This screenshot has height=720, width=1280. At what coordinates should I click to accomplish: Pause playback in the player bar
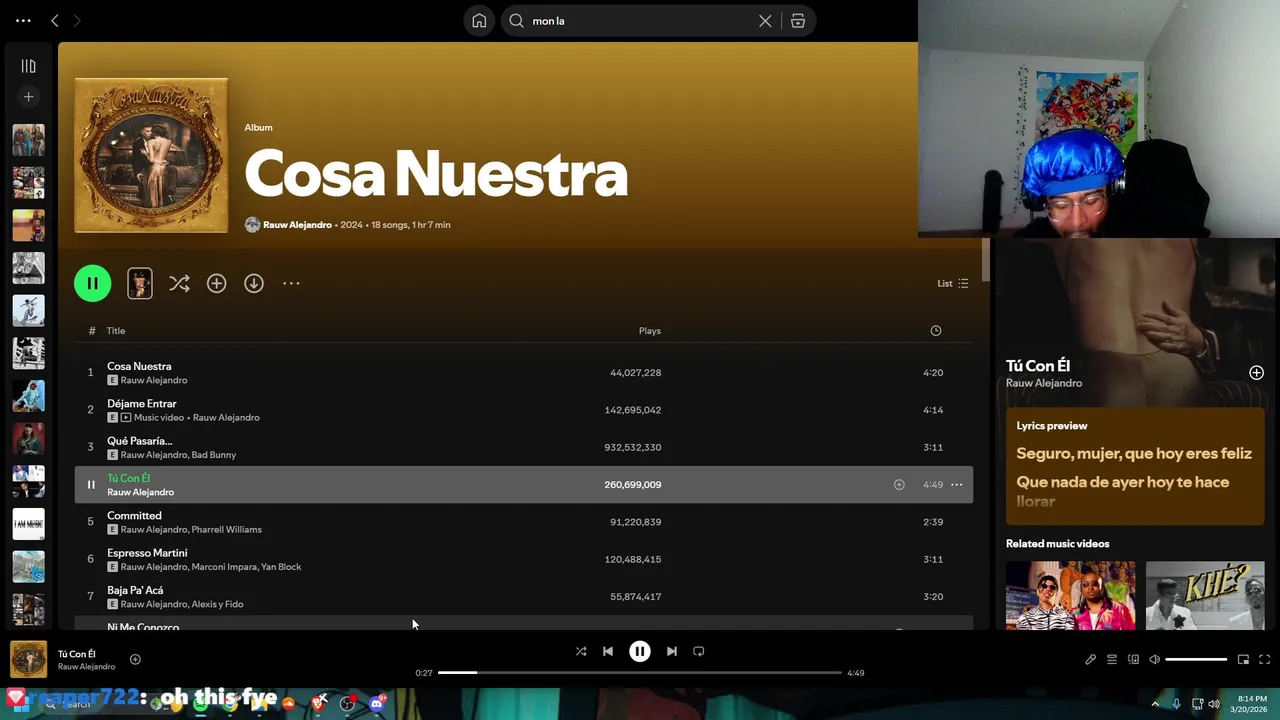[x=639, y=651]
